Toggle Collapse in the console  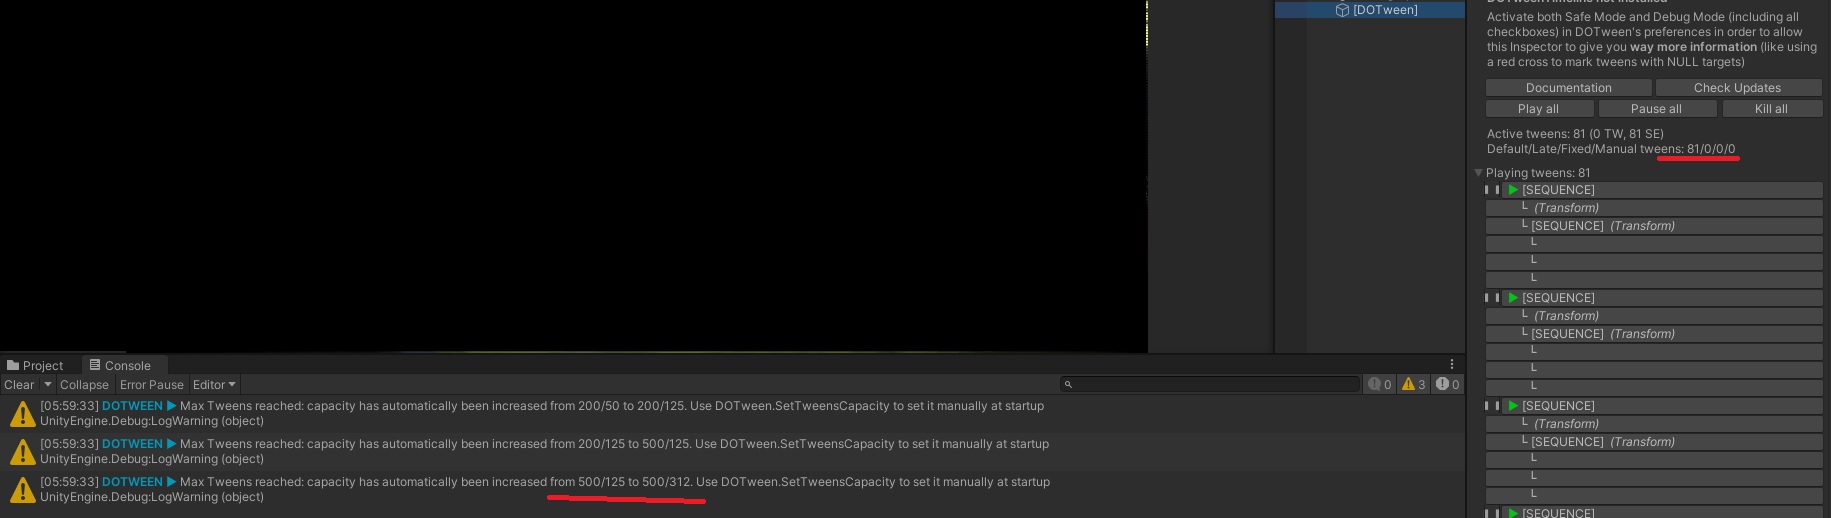84,385
